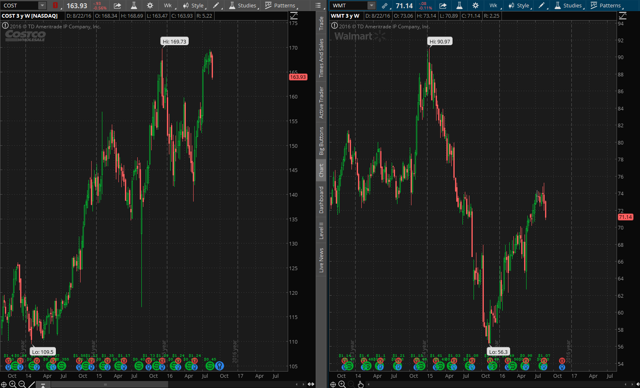This screenshot has width=640, height=388.
Task: Toggle price axis auto-scale icon on COST chart
Action: [293, 16]
